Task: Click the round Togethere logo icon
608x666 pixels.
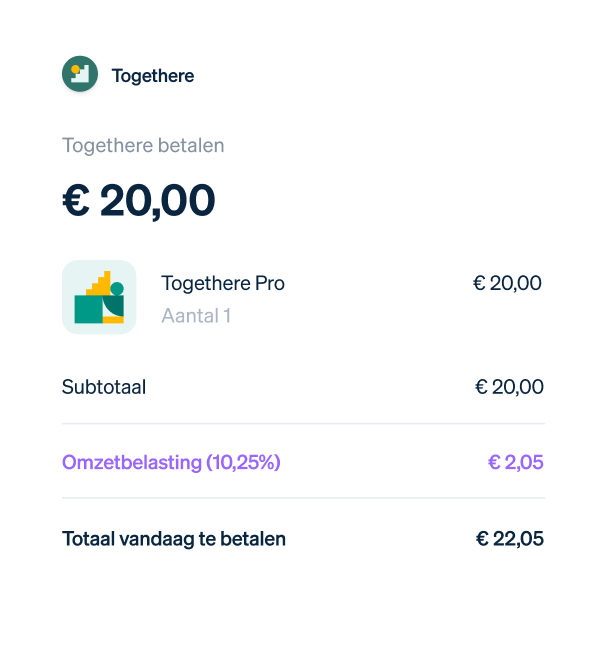Action: (80, 74)
